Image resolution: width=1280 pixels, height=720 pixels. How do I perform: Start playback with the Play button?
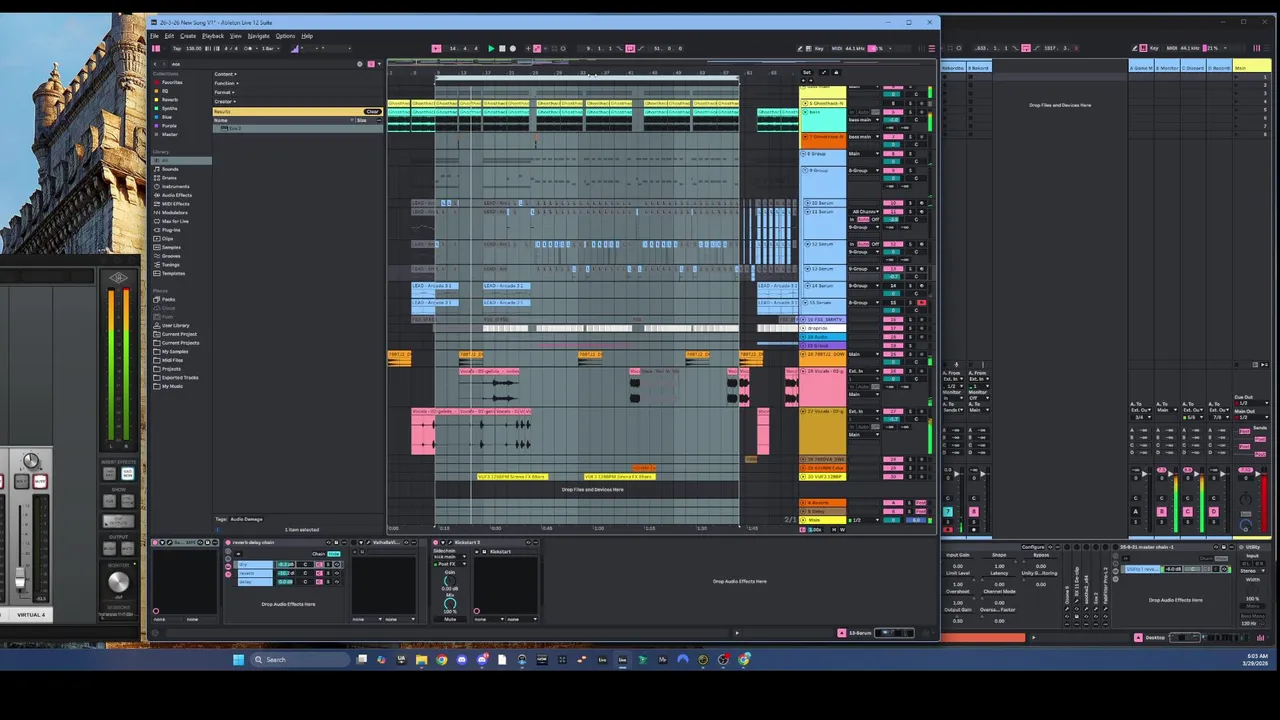[x=491, y=48]
